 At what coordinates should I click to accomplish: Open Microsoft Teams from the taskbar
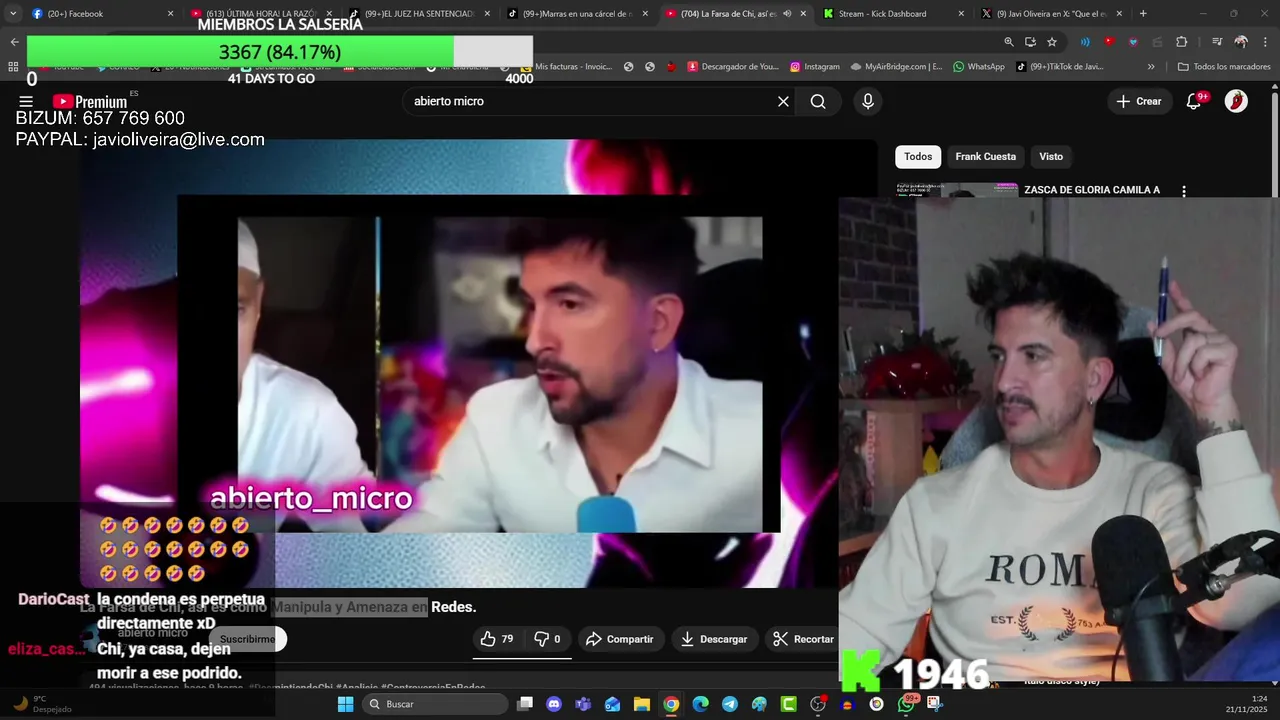(x=583, y=704)
